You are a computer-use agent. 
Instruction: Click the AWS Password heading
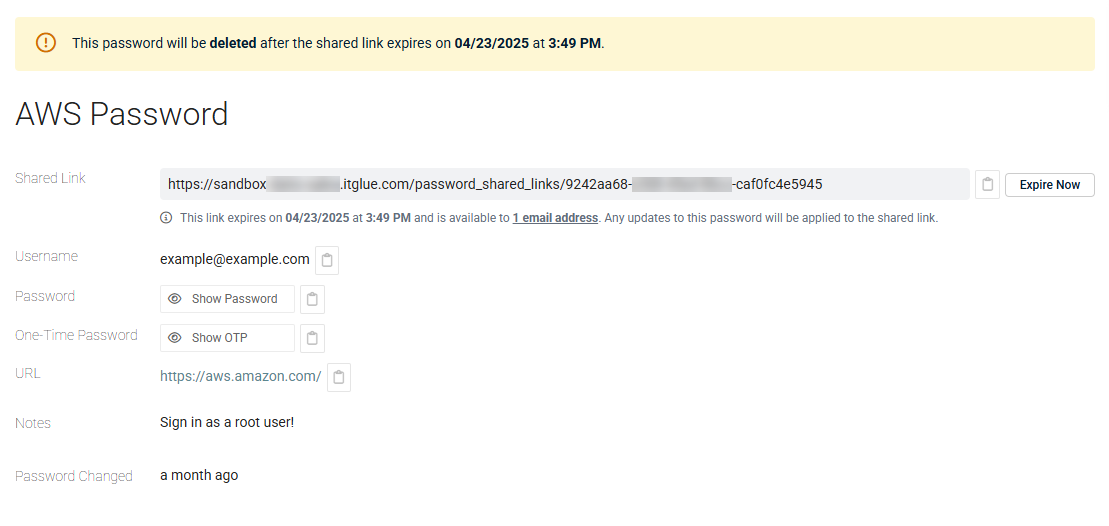pyautogui.click(x=122, y=114)
